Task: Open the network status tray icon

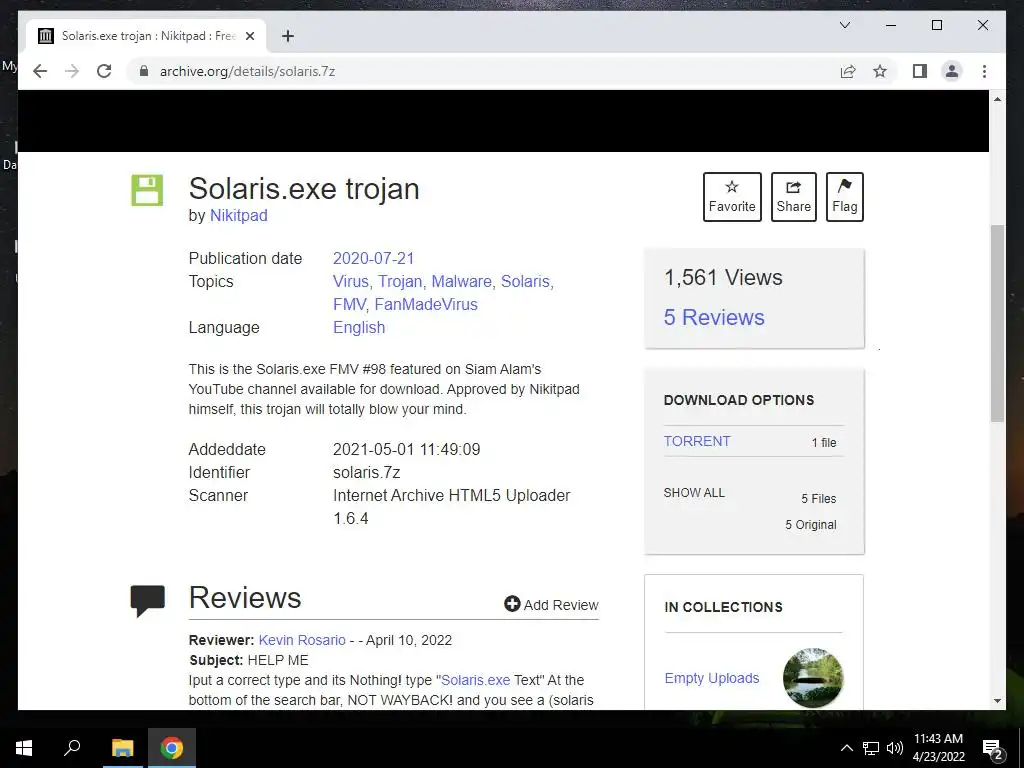Action: click(x=871, y=748)
